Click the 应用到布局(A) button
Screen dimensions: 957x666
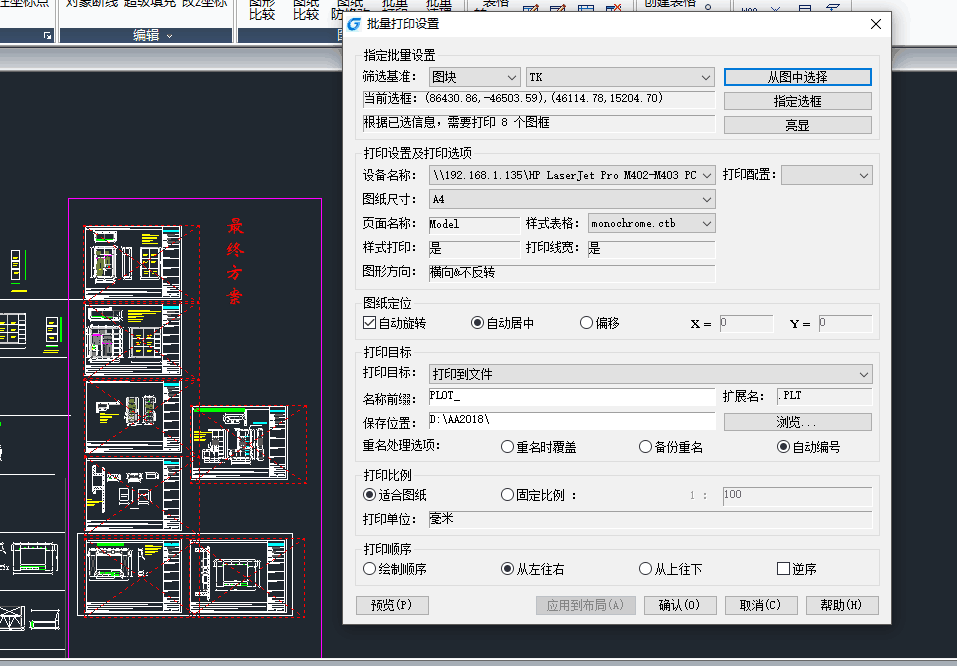585,605
